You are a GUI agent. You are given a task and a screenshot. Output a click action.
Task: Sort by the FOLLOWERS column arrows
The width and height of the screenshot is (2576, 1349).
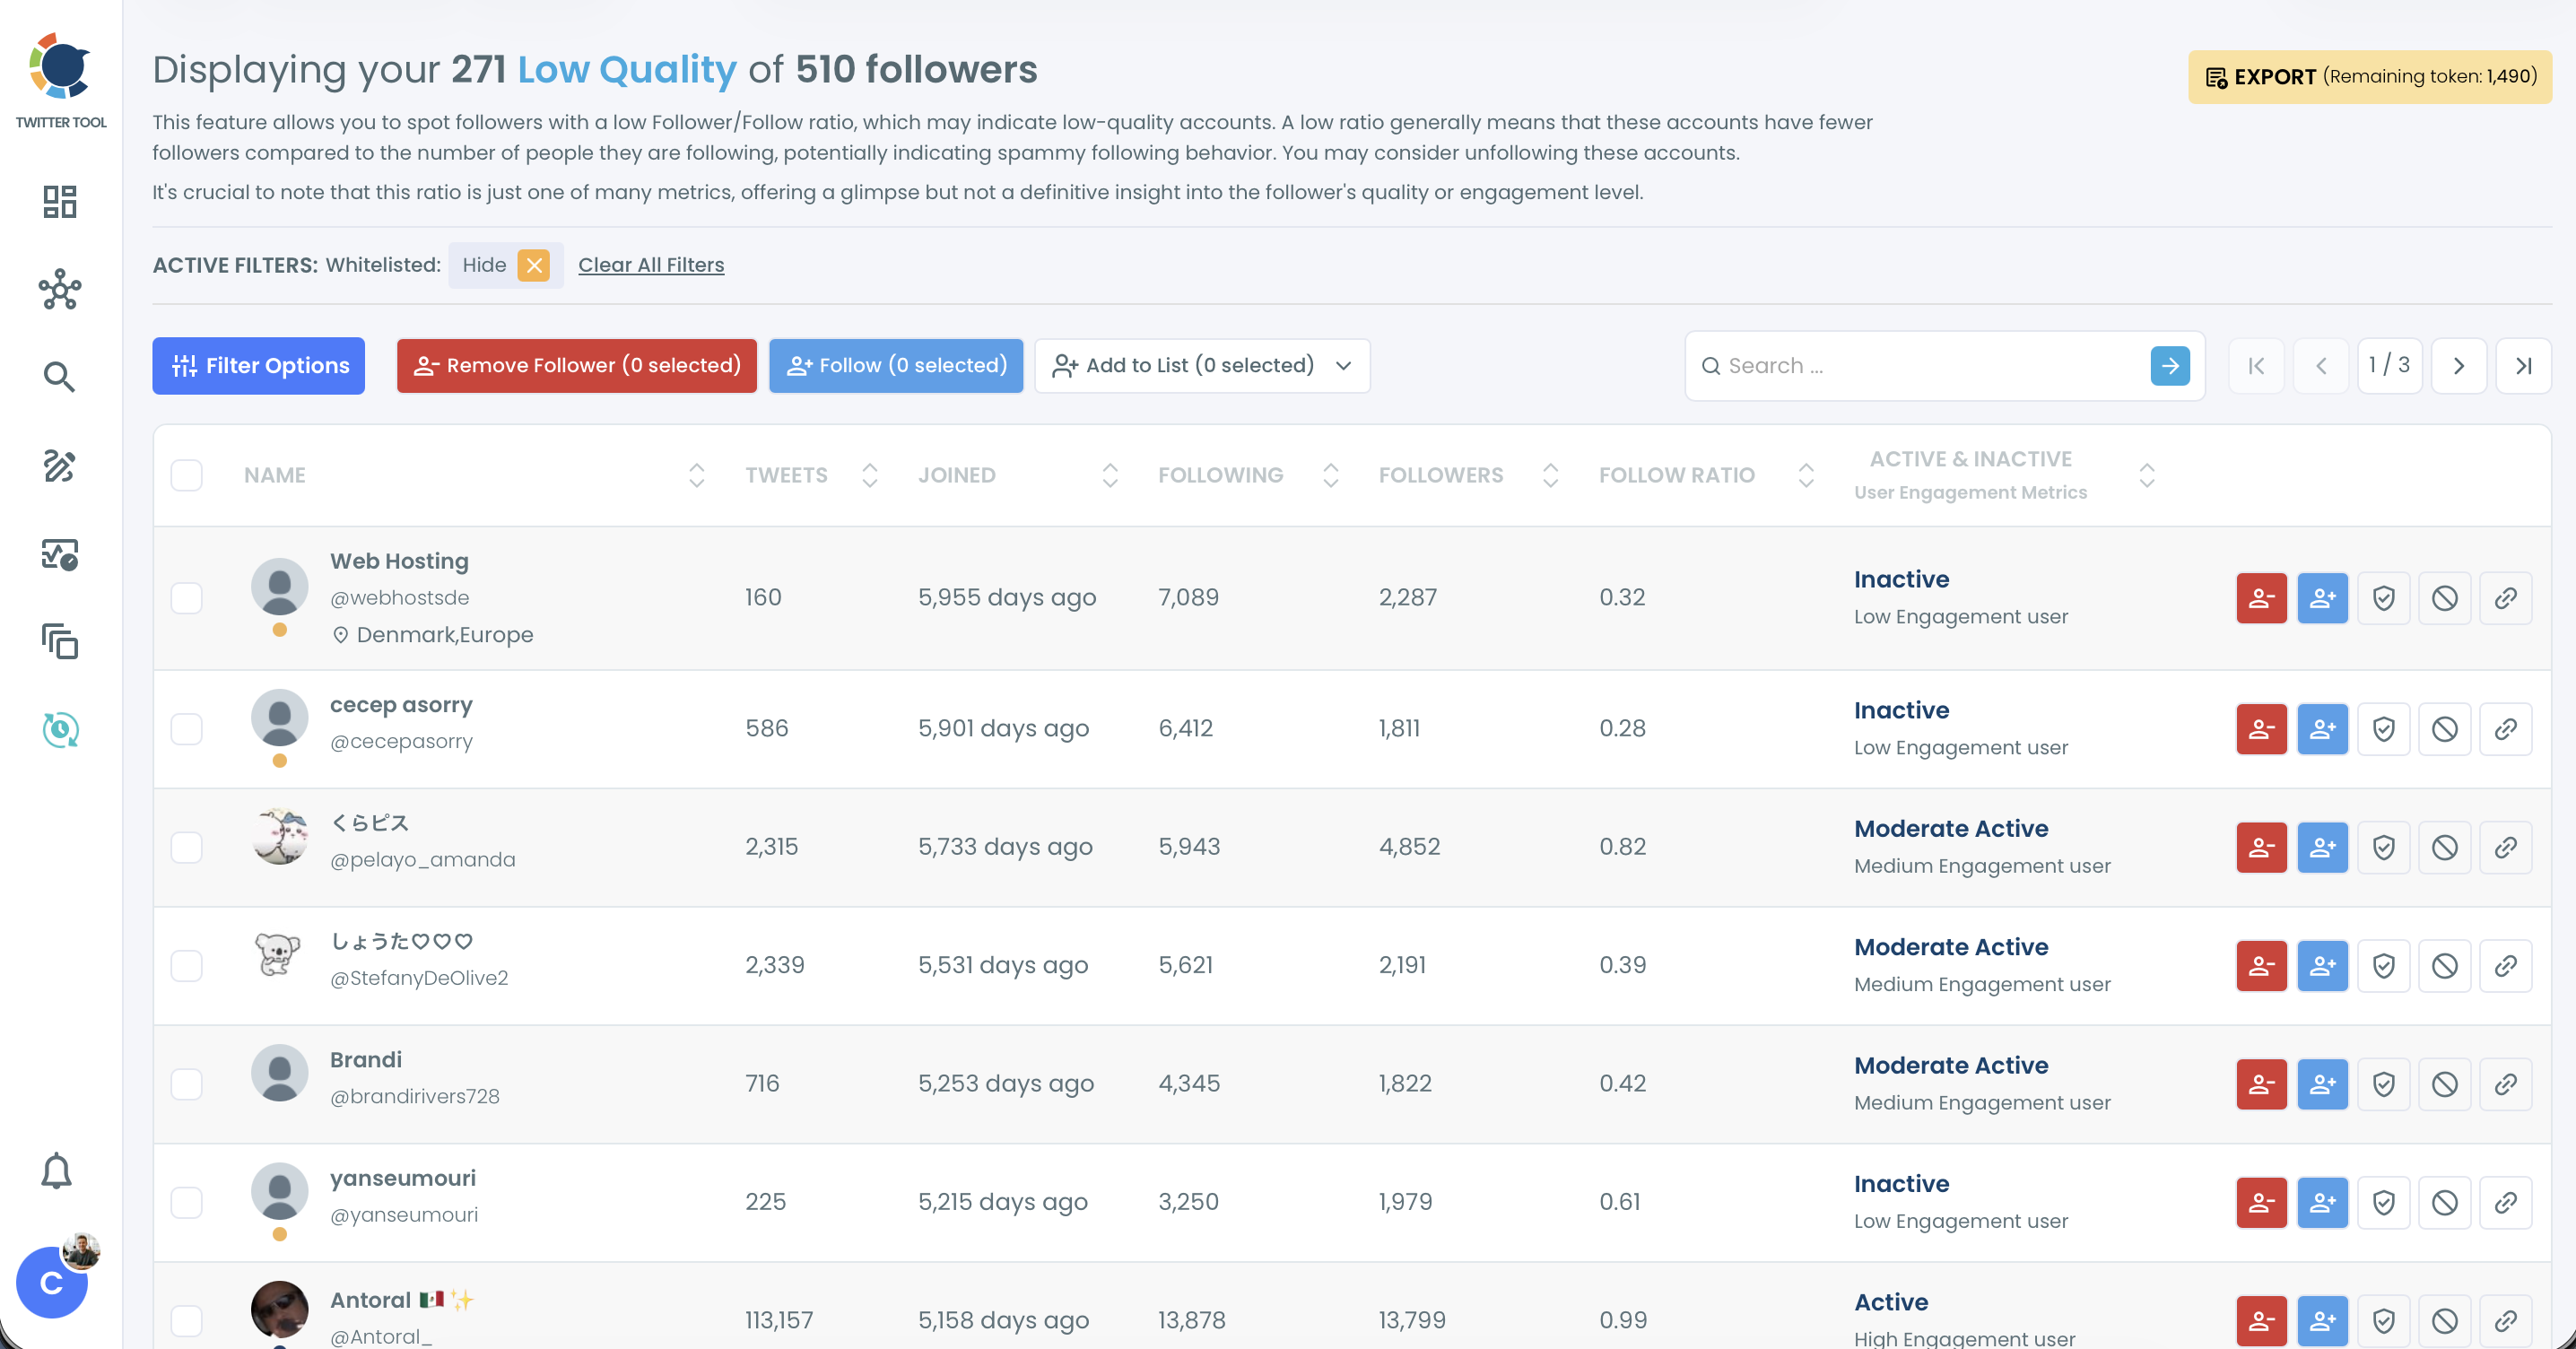tap(1551, 475)
